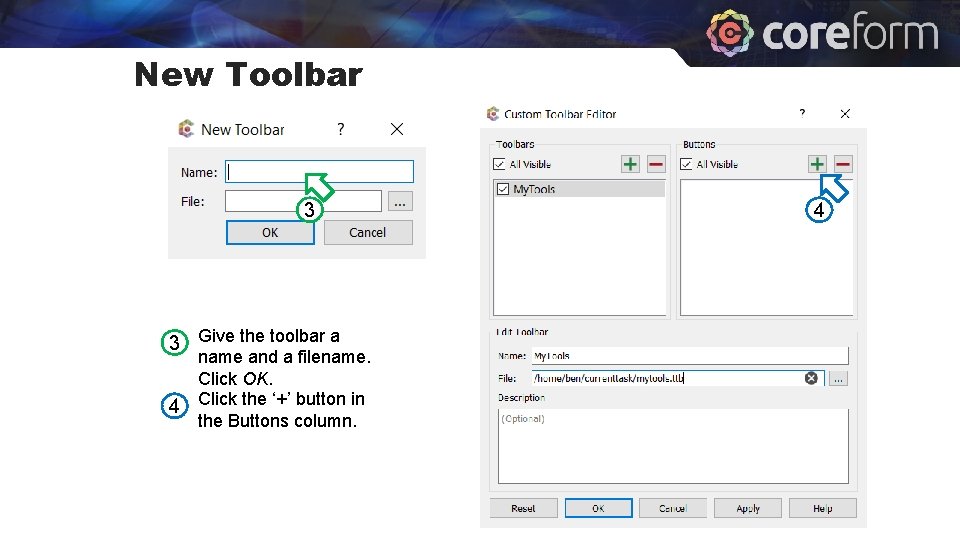Viewport: 960px width, 540px height.
Task: Focus Name field in New Toolbar dialog
Action: point(319,171)
